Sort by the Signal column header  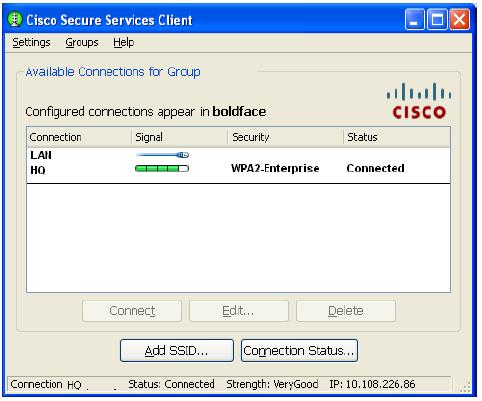[x=180, y=137]
